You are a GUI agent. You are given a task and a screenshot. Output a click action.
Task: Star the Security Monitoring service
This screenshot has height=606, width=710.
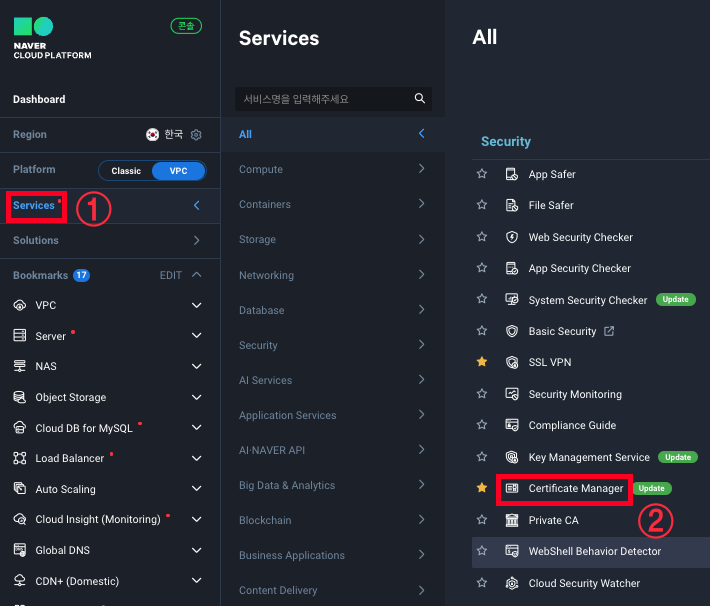point(482,394)
